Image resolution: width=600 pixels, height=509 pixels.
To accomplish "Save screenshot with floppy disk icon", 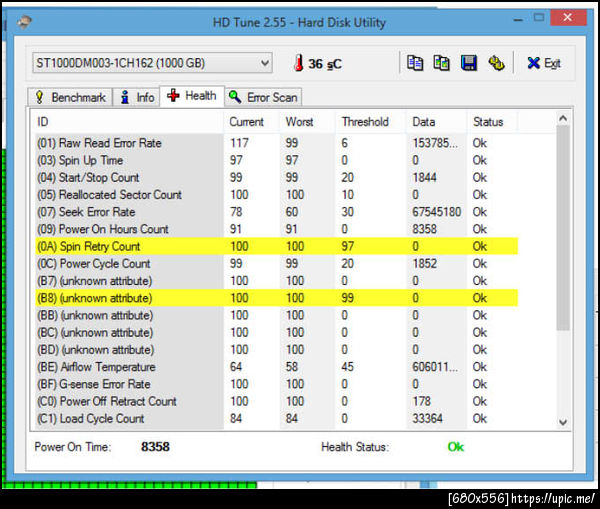I will pyautogui.click(x=469, y=63).
